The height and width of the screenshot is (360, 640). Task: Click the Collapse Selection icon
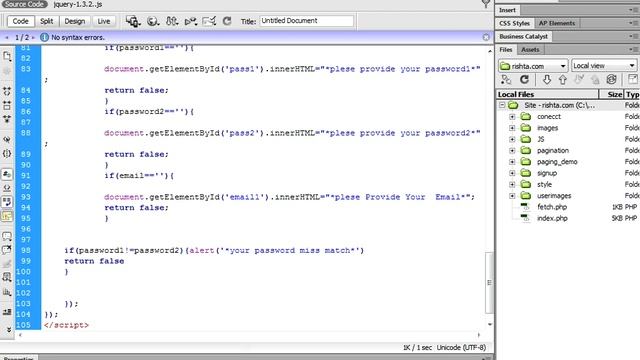tap(7, 105)
